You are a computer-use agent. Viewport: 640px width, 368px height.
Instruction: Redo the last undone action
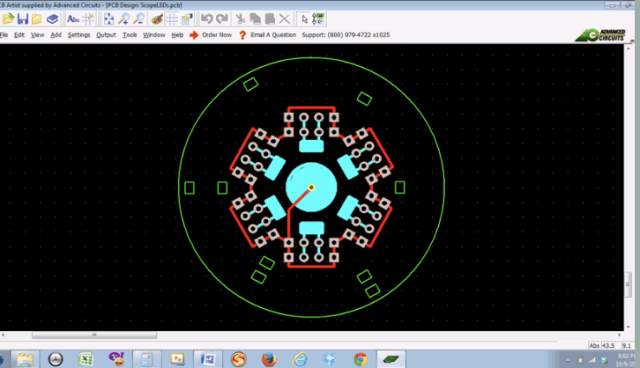[x=222, y=19]
